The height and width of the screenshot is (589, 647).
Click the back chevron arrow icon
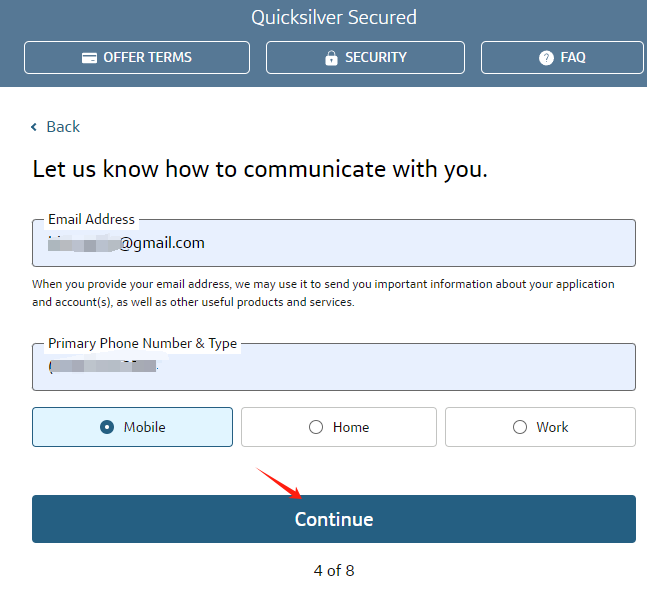coord(34,127)
